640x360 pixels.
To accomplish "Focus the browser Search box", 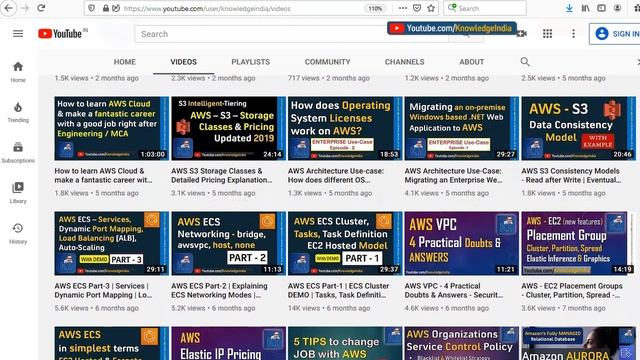I will coord(485,8).
